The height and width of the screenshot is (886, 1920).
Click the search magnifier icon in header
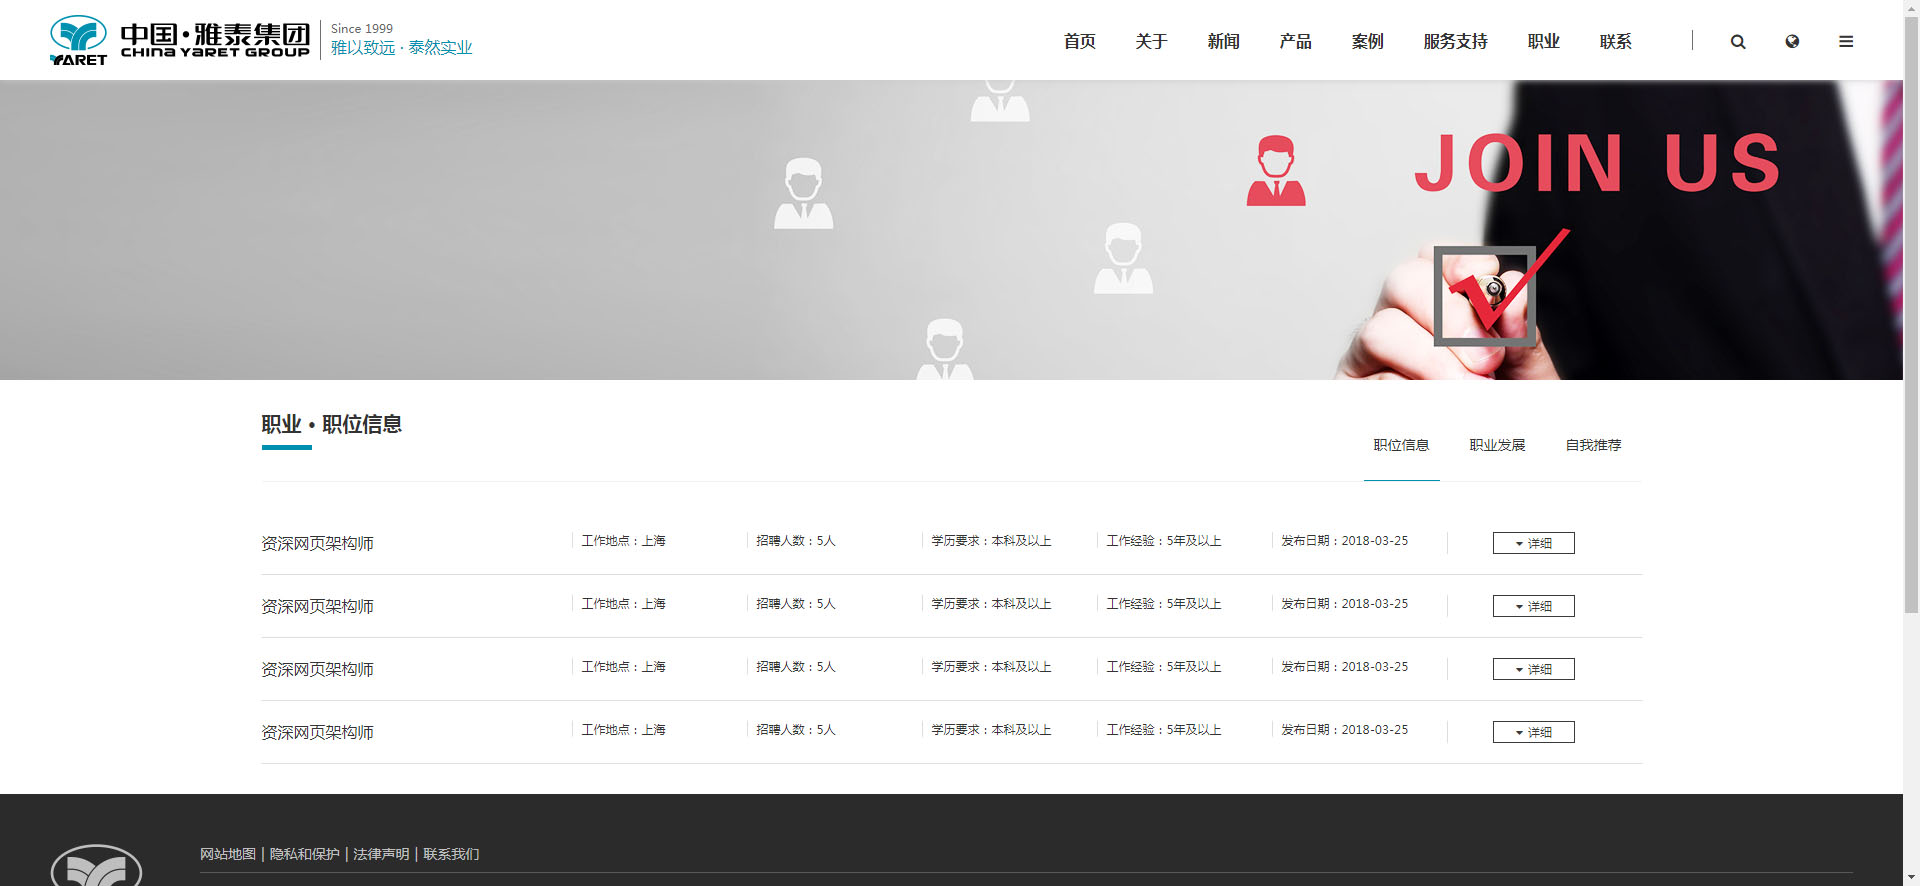coord(1738,42)
